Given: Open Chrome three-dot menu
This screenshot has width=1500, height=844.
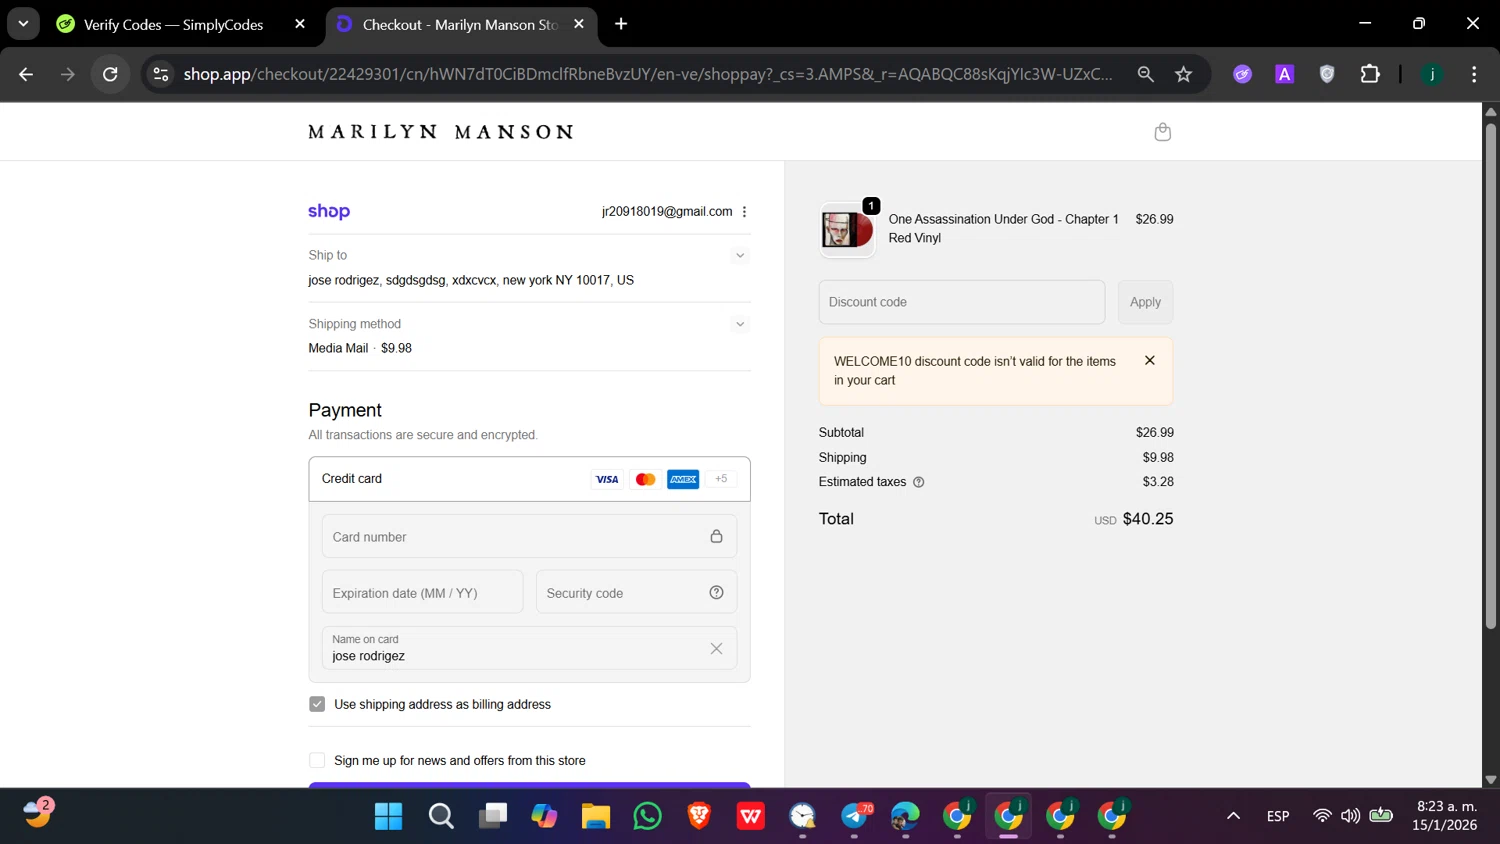Looking at the screenshot, I should click(1474, 74).
